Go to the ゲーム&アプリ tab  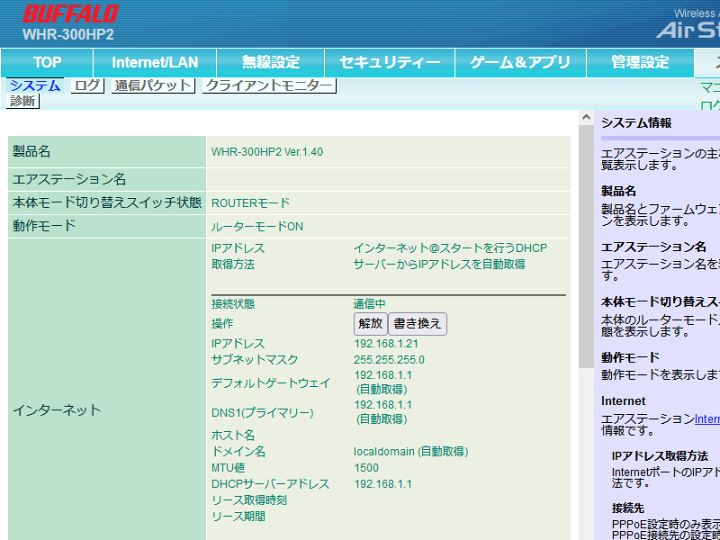[x=520, y=62]
